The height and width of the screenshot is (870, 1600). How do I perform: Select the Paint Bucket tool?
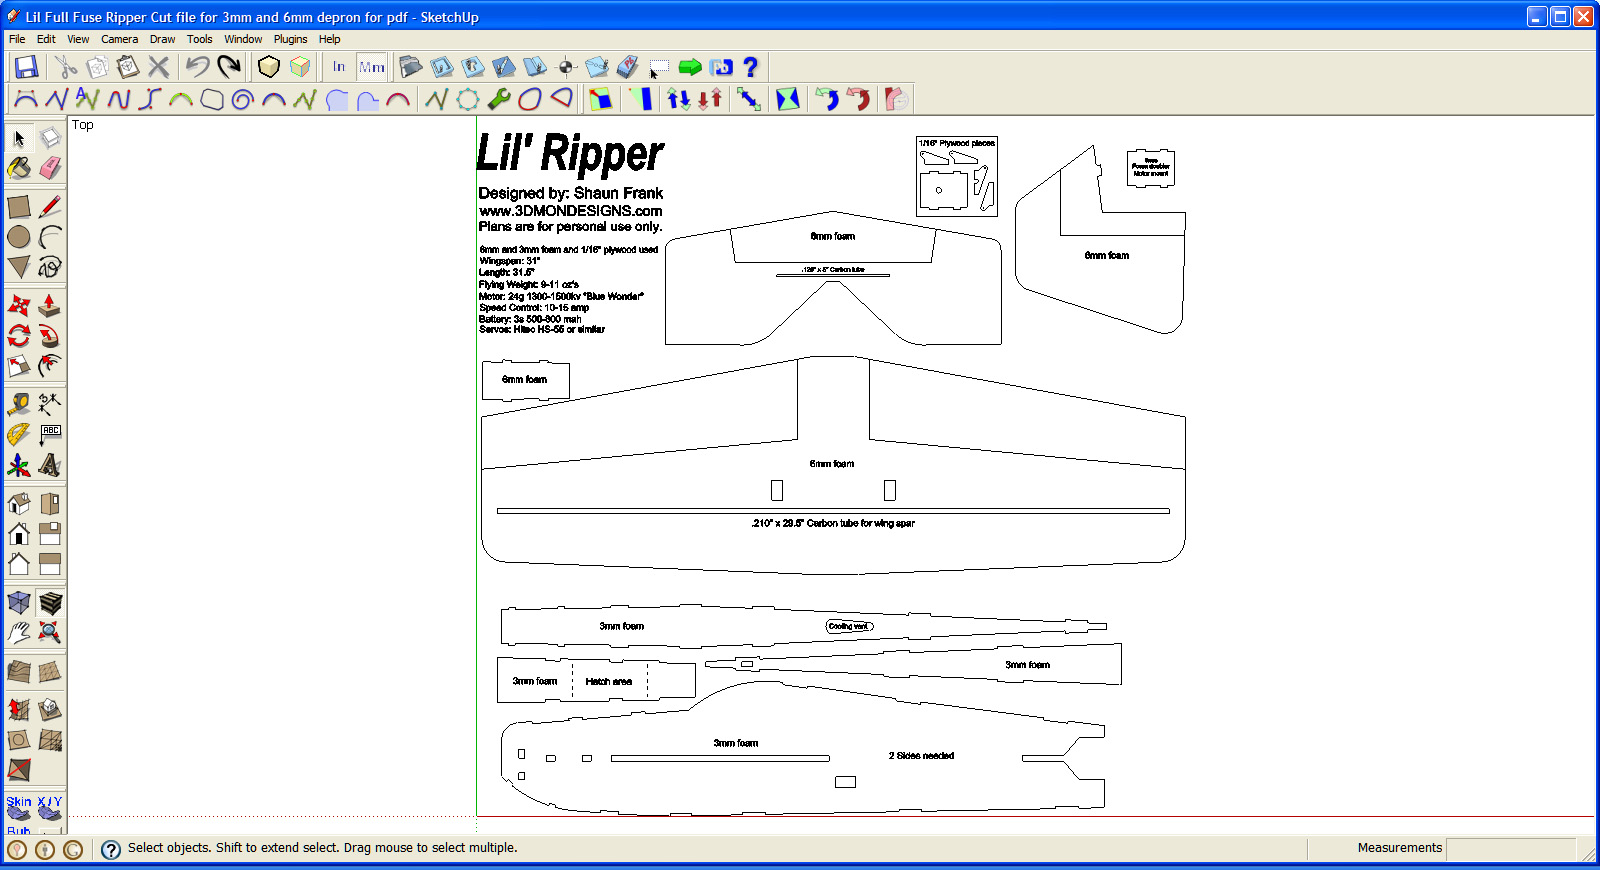19,168
